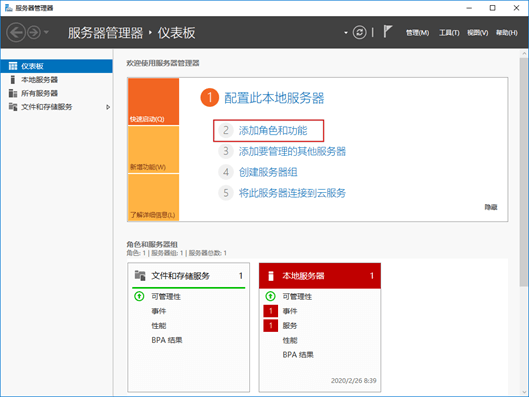The height and width of the screenshot is (397, 529).
Task: Click 性能 in 文件和存储服务 tile
Action: tap(159, 325)
